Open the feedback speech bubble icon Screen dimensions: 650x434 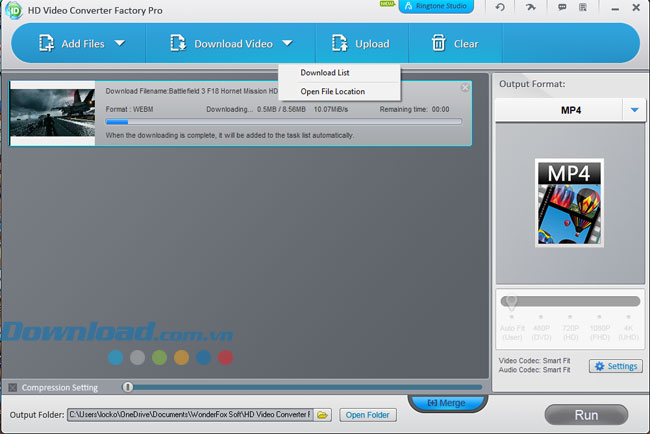tap(562, 7)
